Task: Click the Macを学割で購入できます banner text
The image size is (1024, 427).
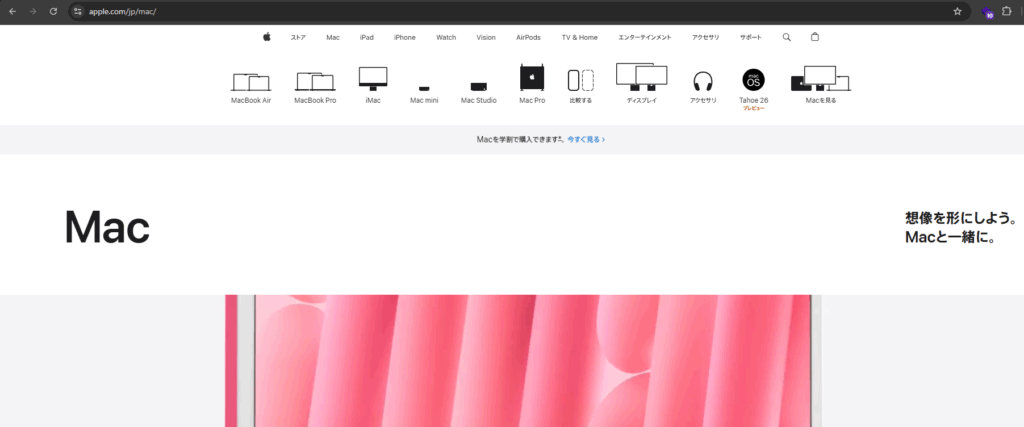Action: click(520, 140)
